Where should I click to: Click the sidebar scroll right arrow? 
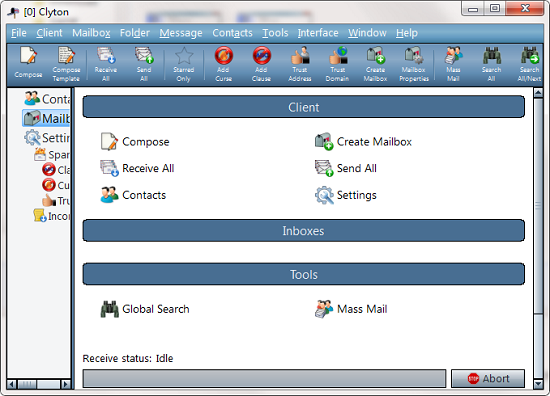click(66, 384)
